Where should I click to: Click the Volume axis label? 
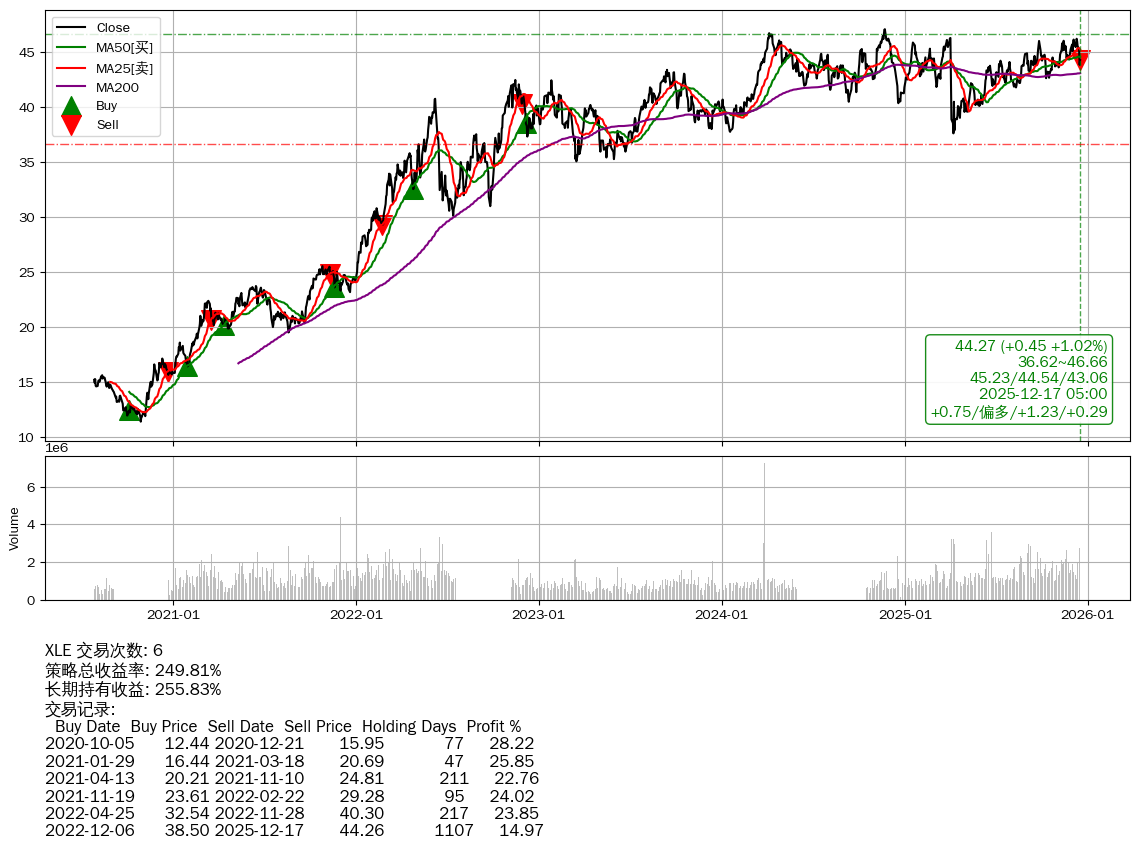tap(14, 528)
